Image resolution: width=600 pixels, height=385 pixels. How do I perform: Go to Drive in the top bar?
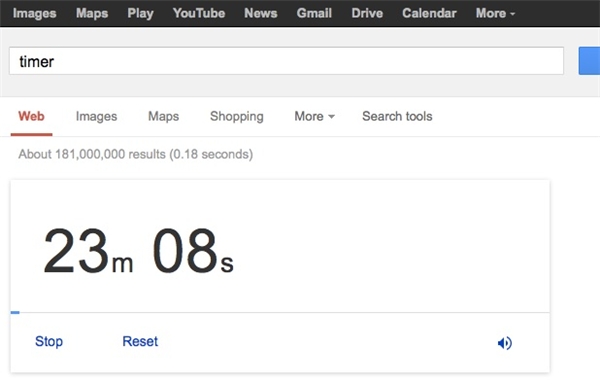[x=367, y=13]
